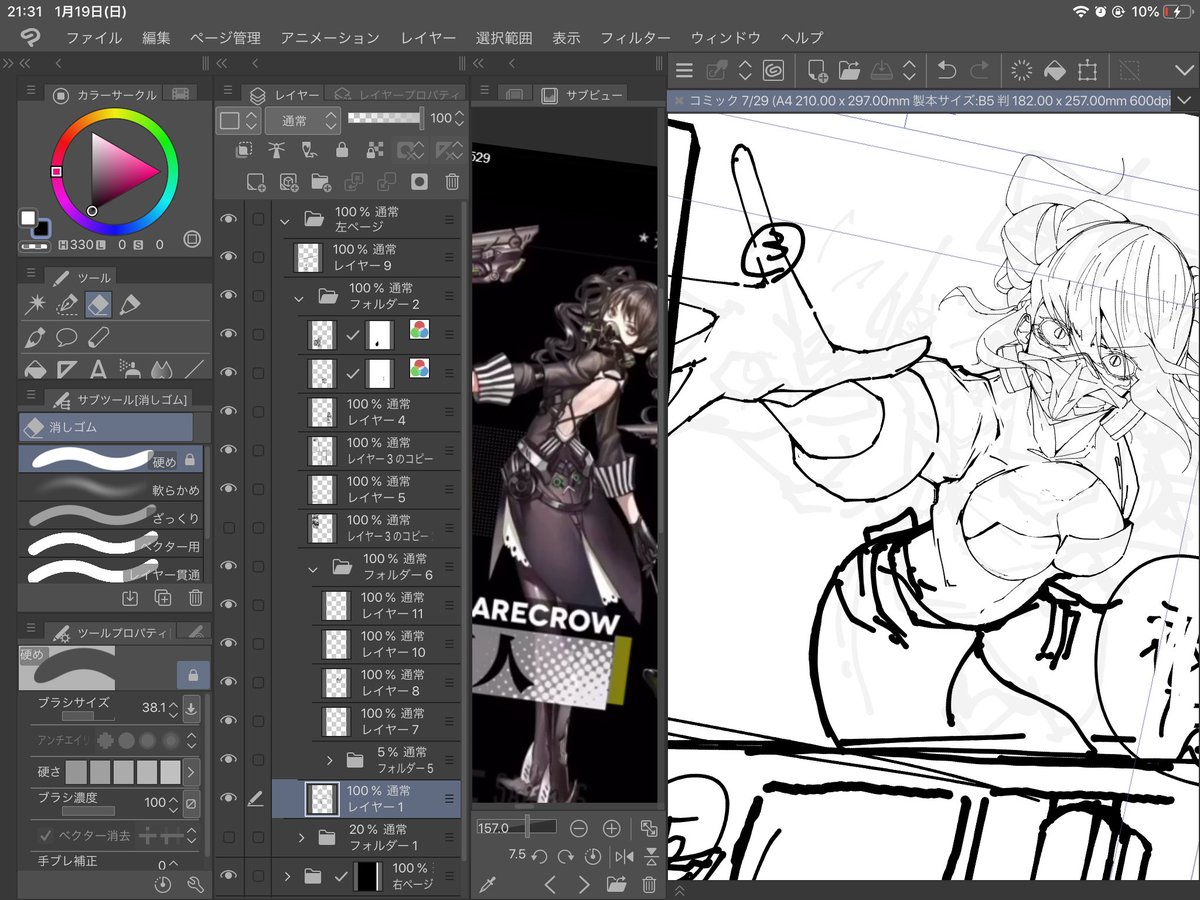Hide the レイヤー 4 layer
Viewport: 1200px width, 900px height.
(x=229, y=411)
